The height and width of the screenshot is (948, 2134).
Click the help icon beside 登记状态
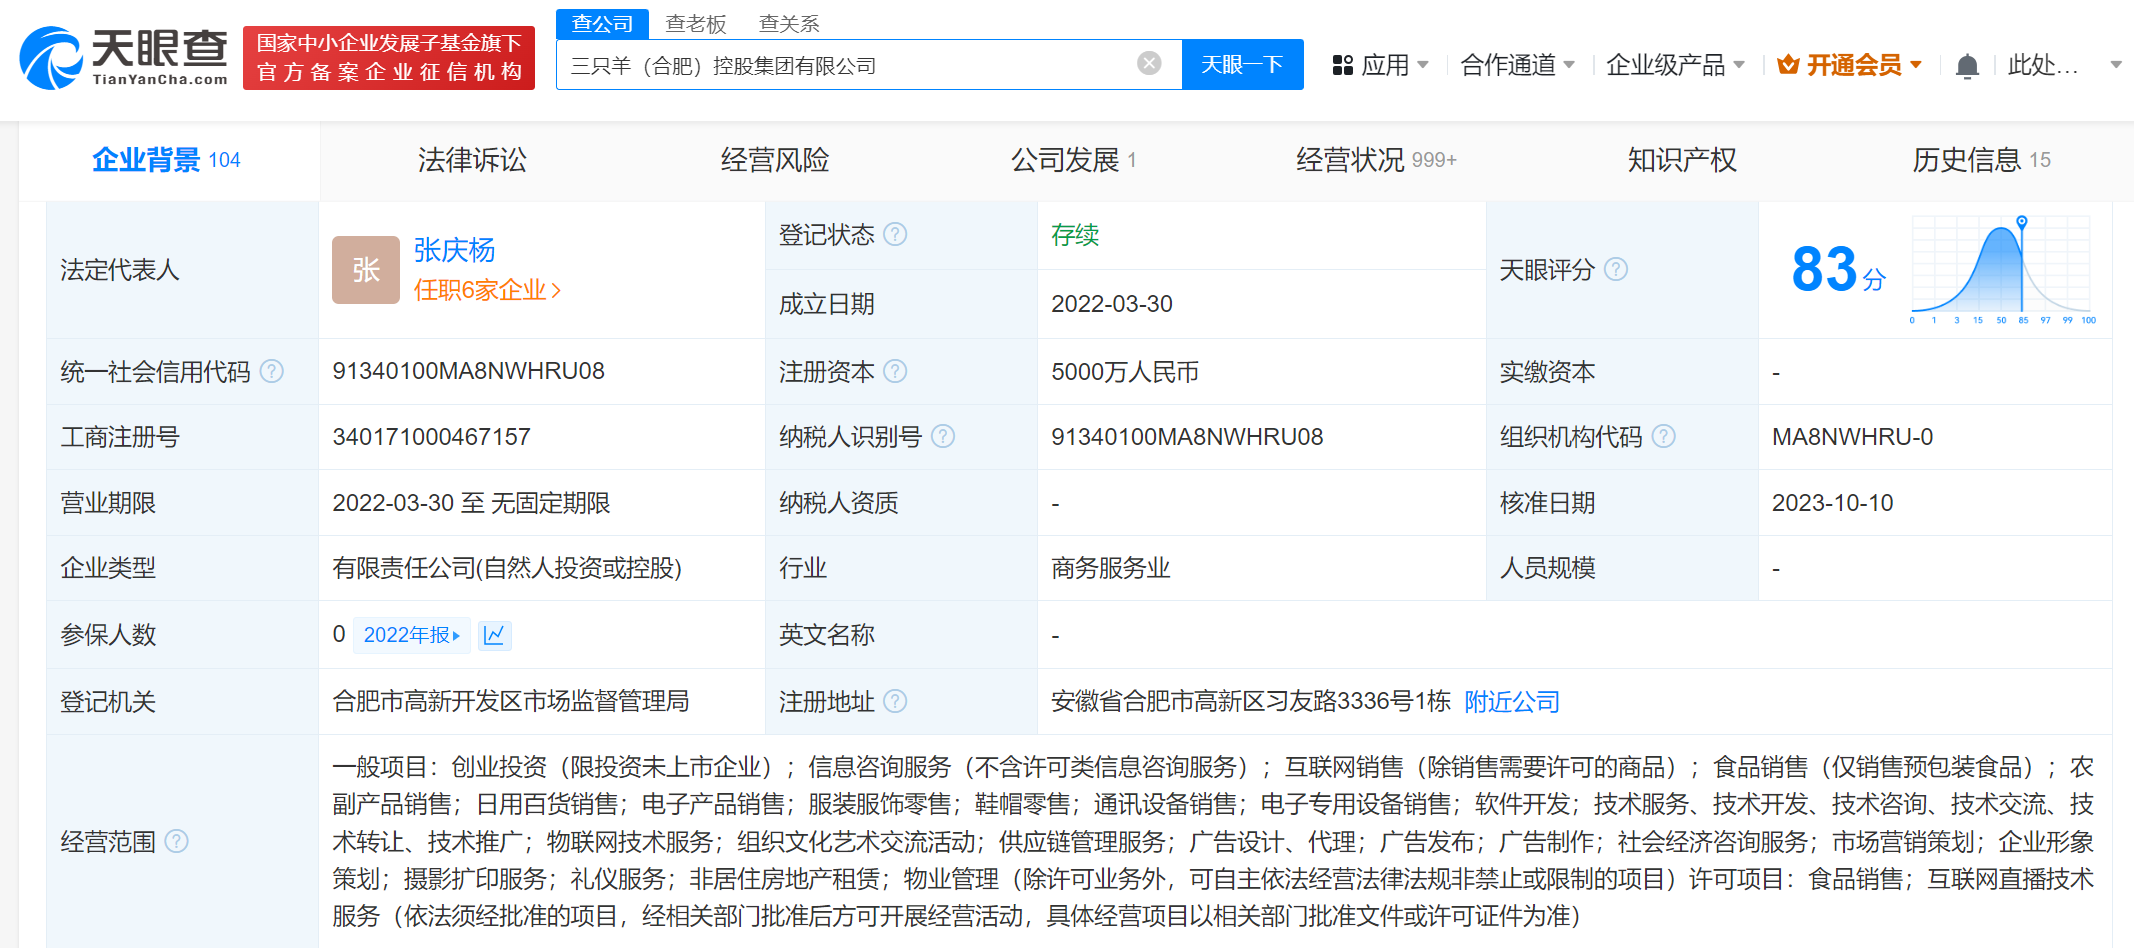(897, 234)
